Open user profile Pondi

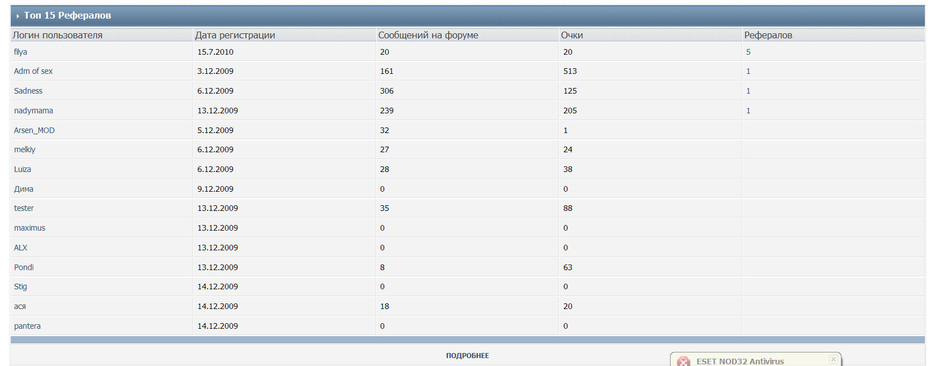click(x=24, y=267)
